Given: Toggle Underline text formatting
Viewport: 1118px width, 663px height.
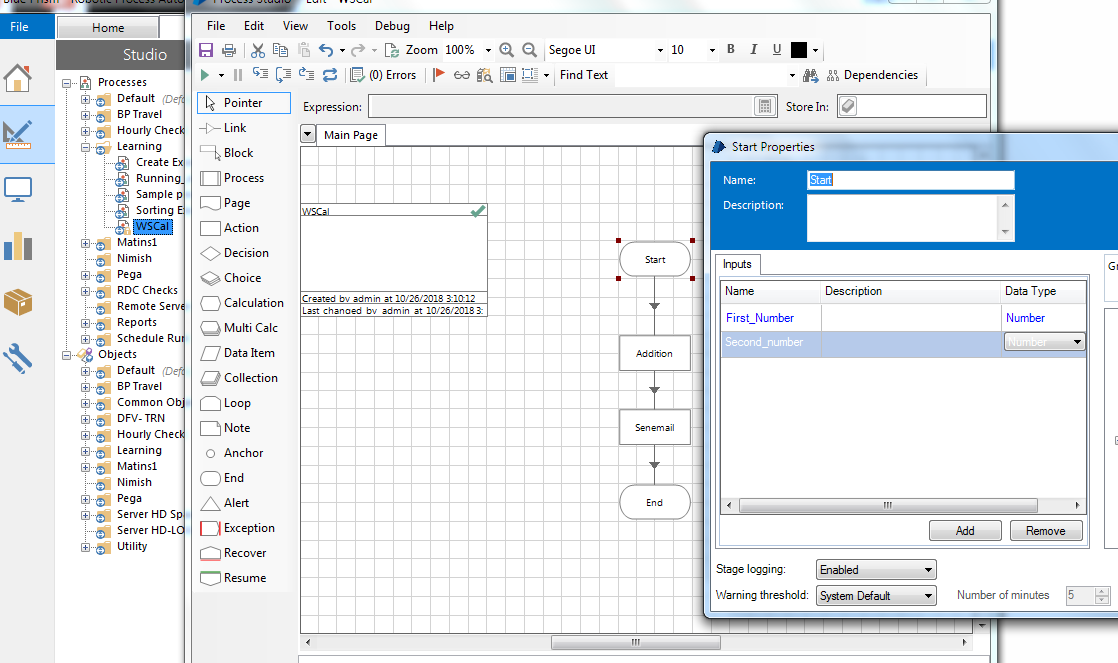Looking at the screenshot, I should coord(776,50).
